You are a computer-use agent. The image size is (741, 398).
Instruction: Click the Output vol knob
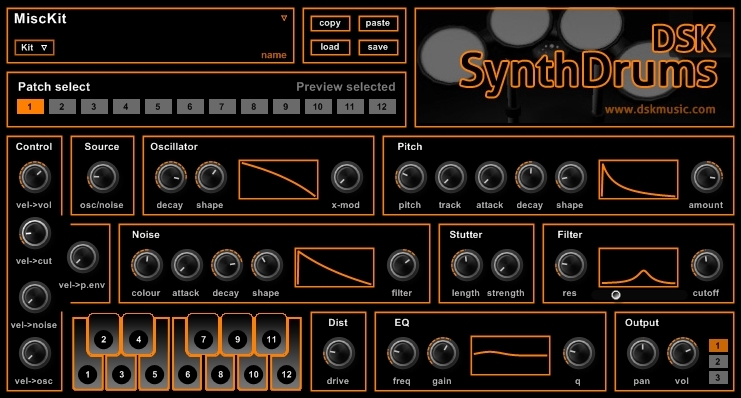tap(682, 353)
